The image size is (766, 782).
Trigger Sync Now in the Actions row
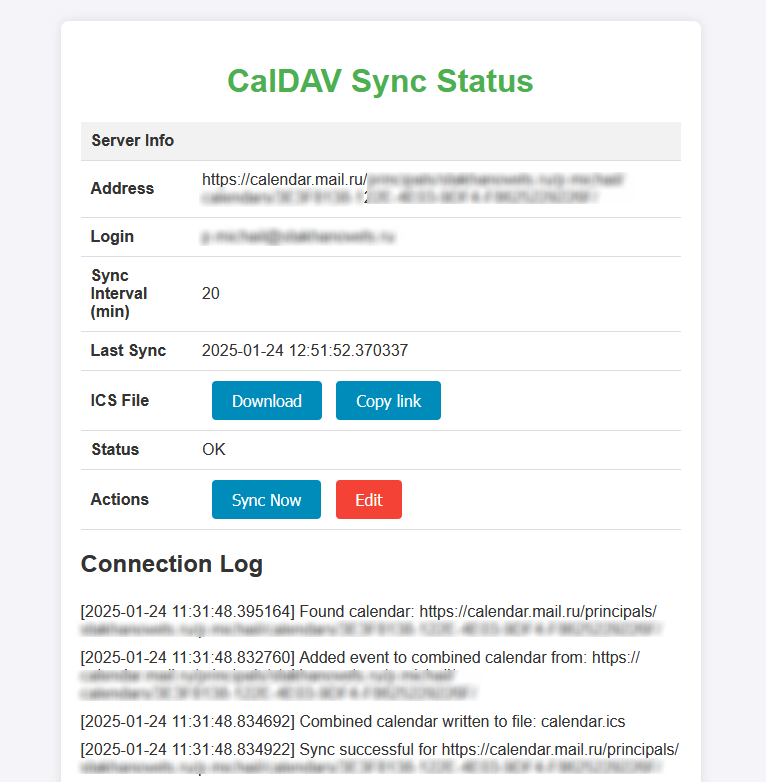click(266, 500)
